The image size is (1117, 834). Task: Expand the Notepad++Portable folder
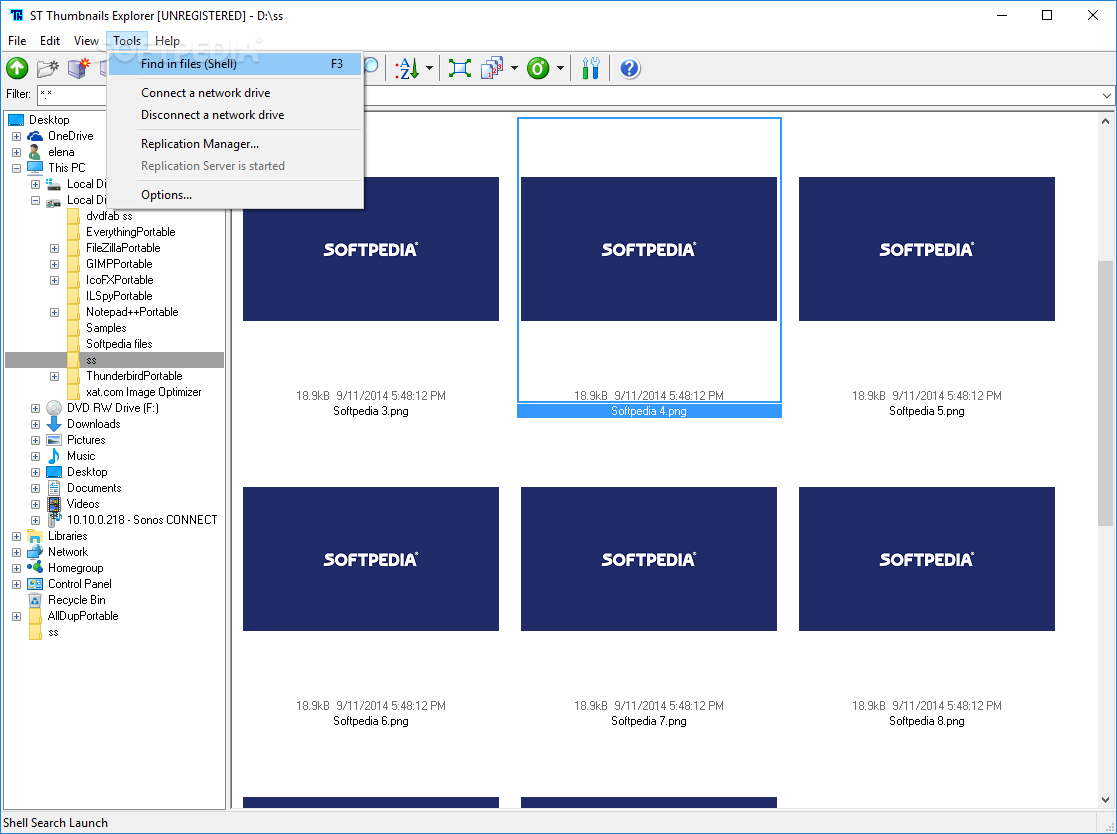[x=54, y=312]
